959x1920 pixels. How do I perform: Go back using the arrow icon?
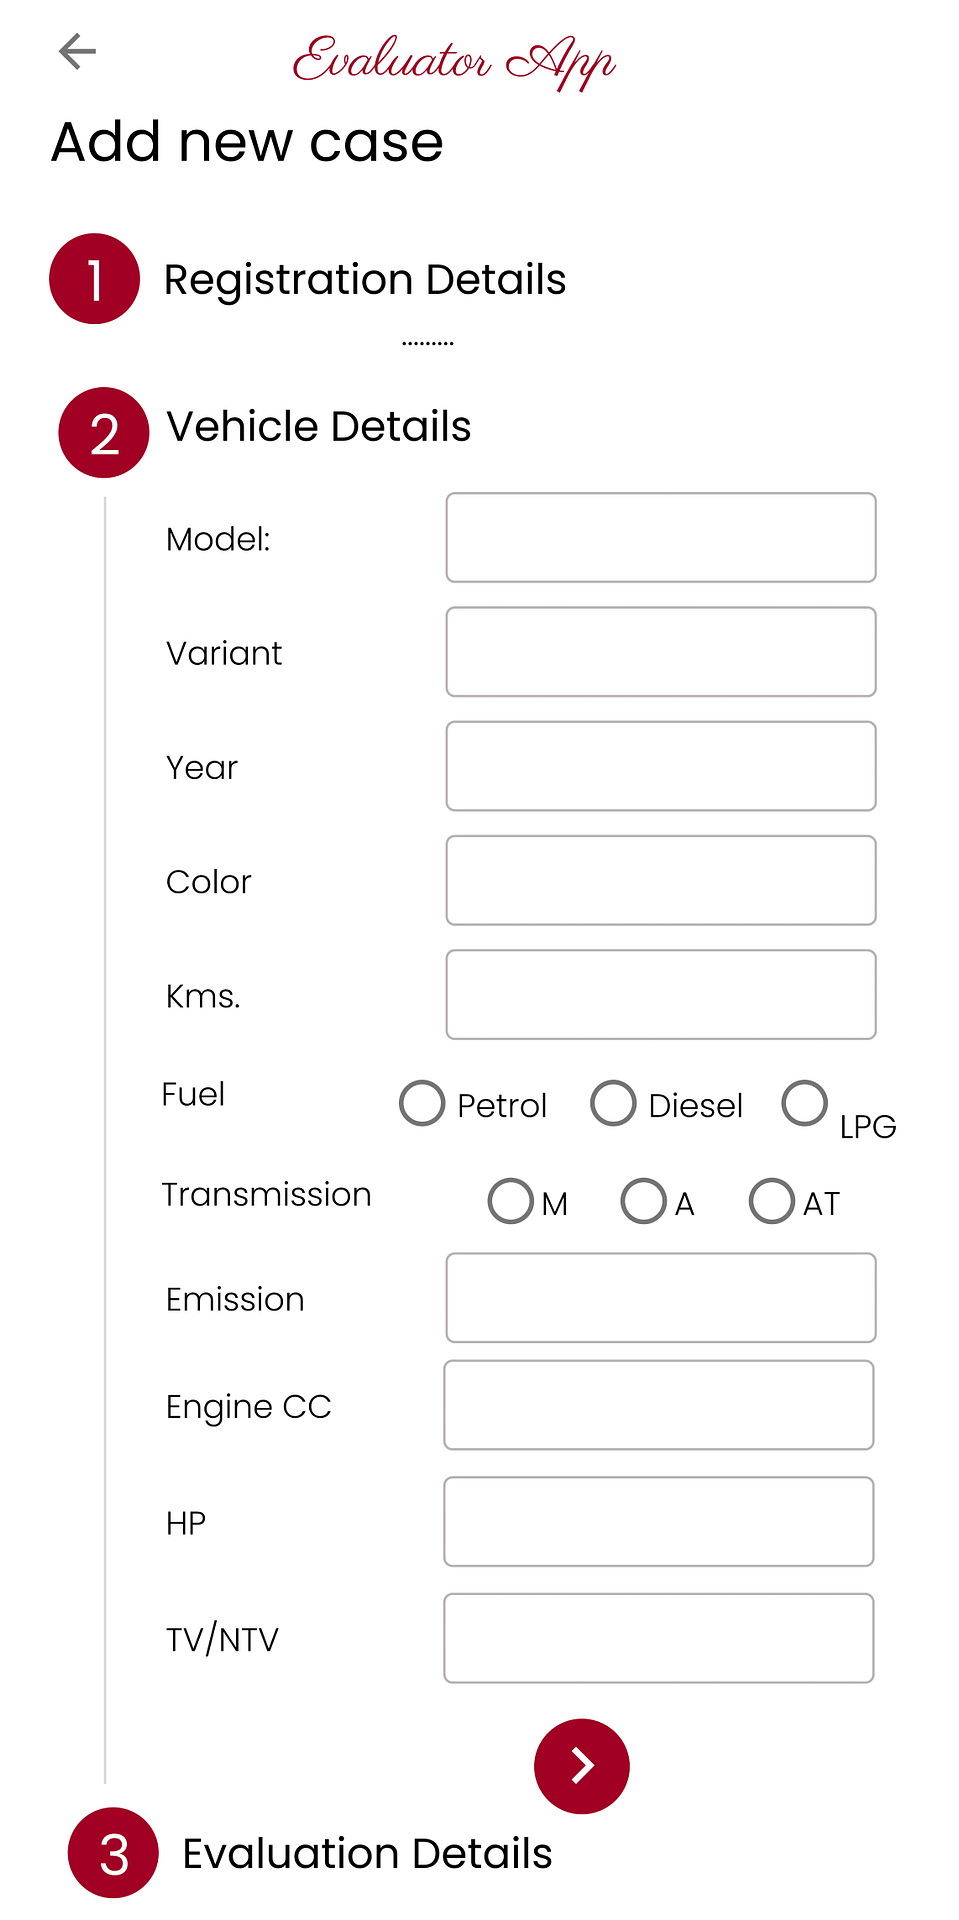click(x=77, y=51)
